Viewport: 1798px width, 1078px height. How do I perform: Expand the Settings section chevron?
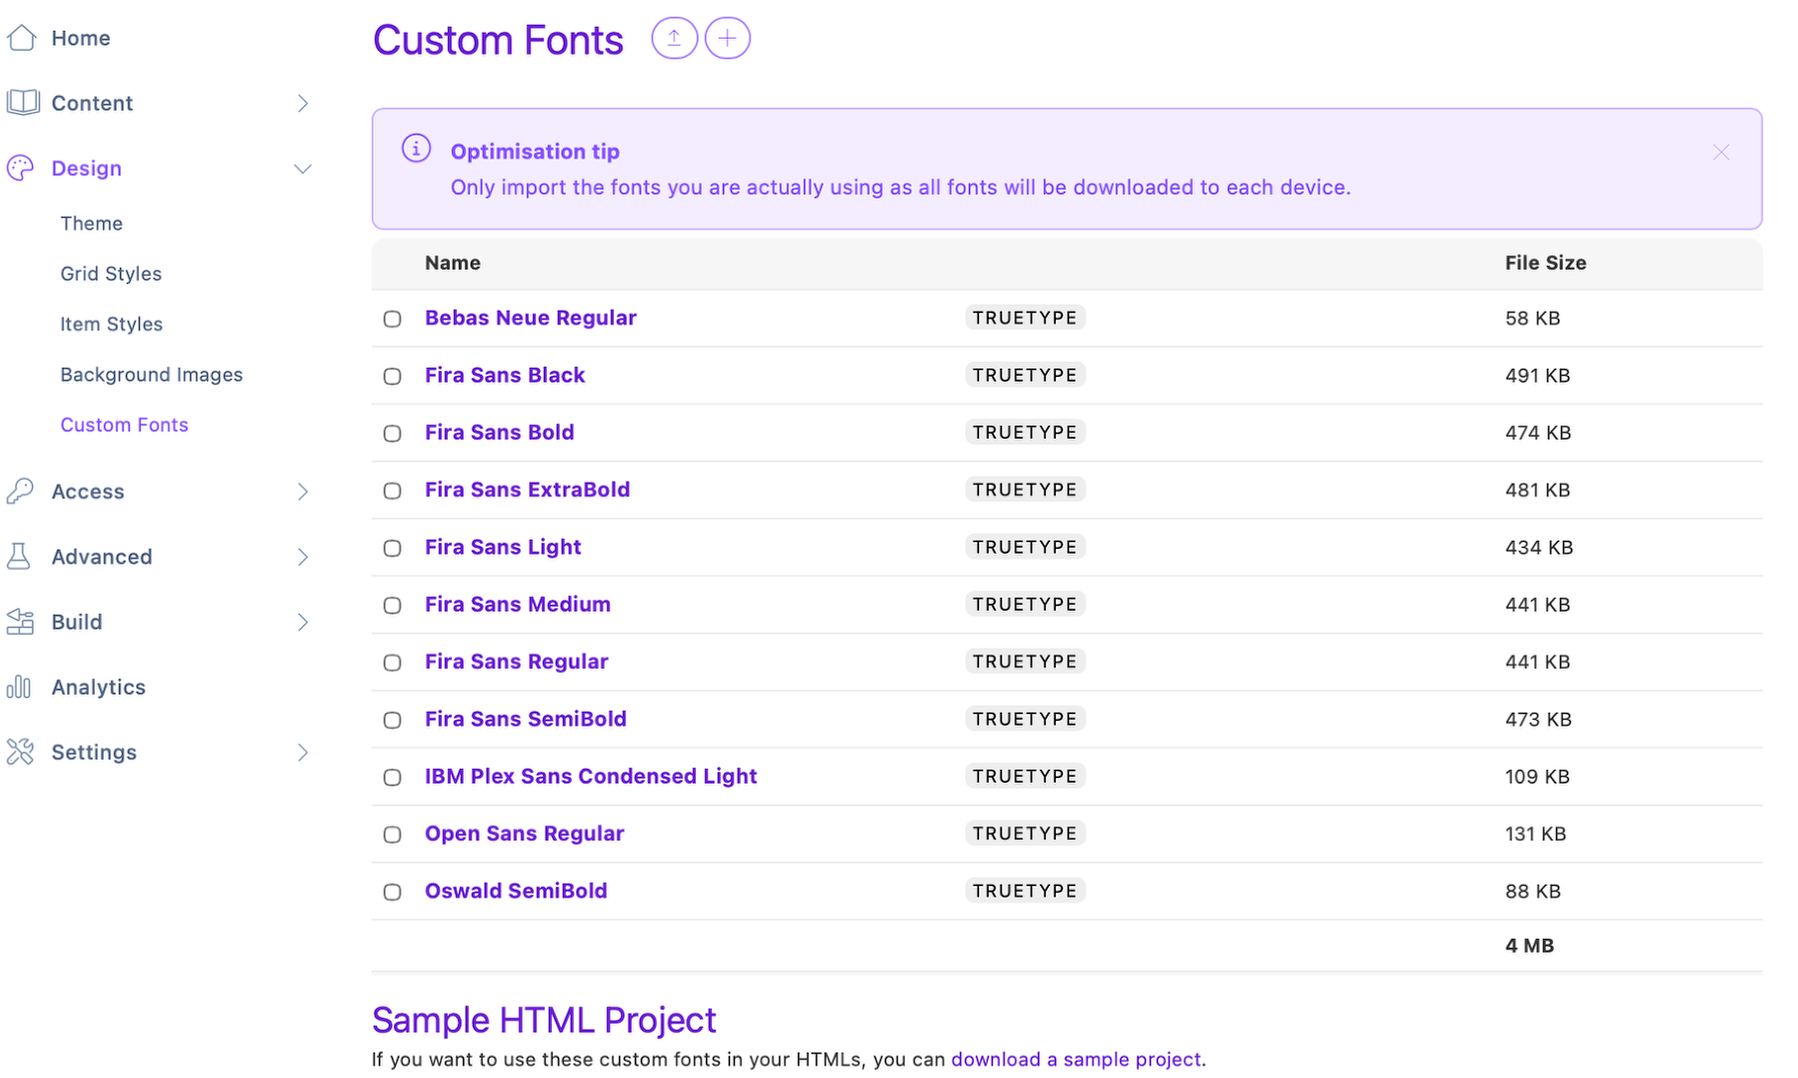(302, 752)
